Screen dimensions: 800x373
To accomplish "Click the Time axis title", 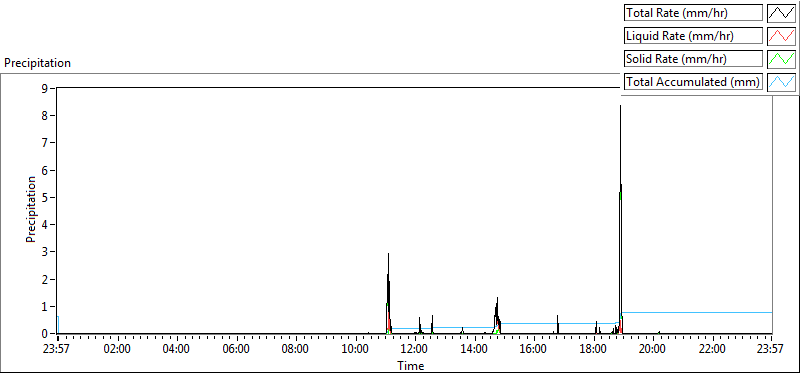I will click(411, 365).
